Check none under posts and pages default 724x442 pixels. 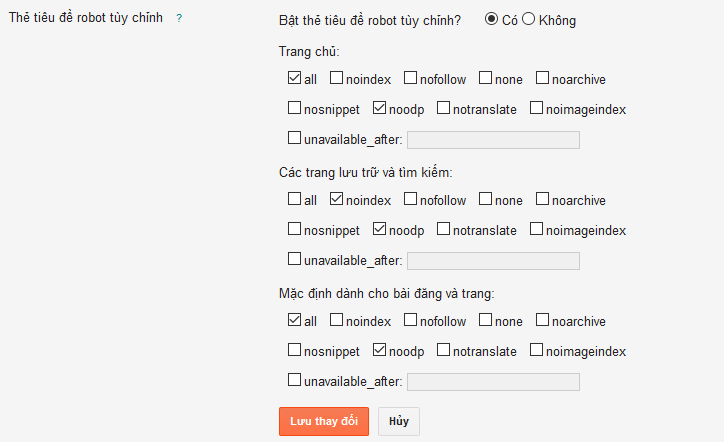tap(485, 320)
